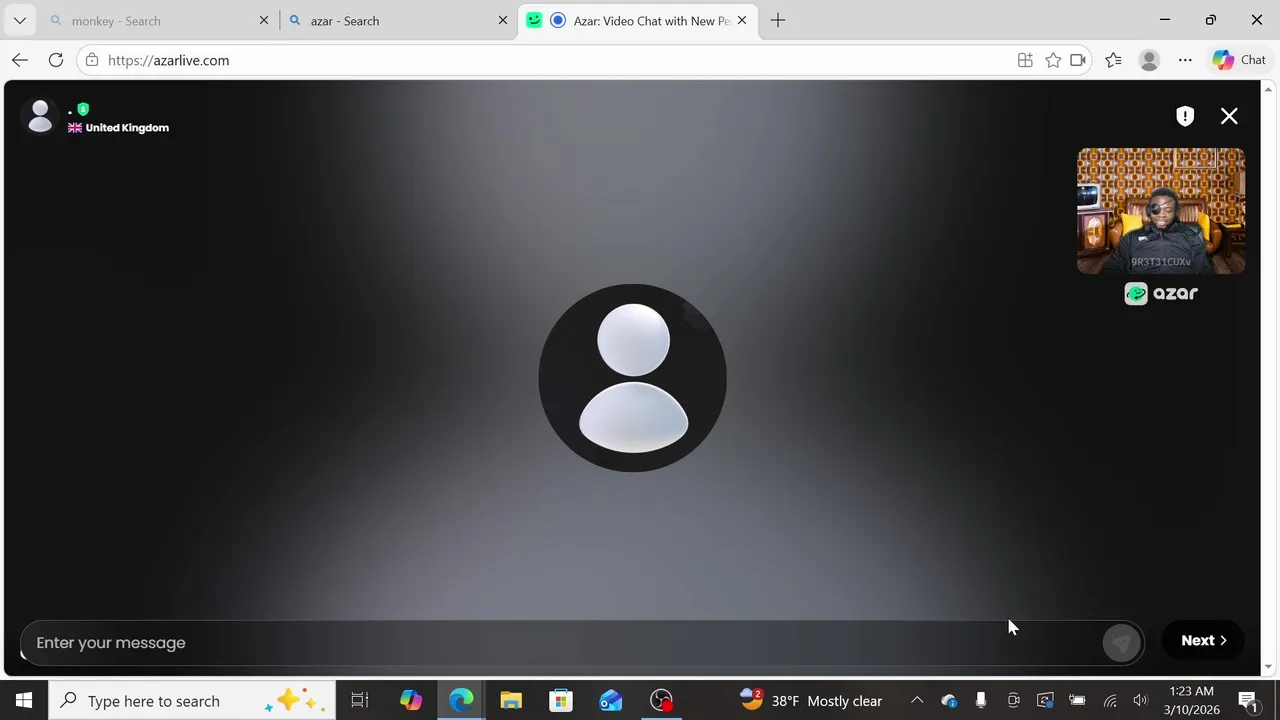The image size is (1280, 720).
Task: Check battery status tray icon
Action: [1077, 701]
